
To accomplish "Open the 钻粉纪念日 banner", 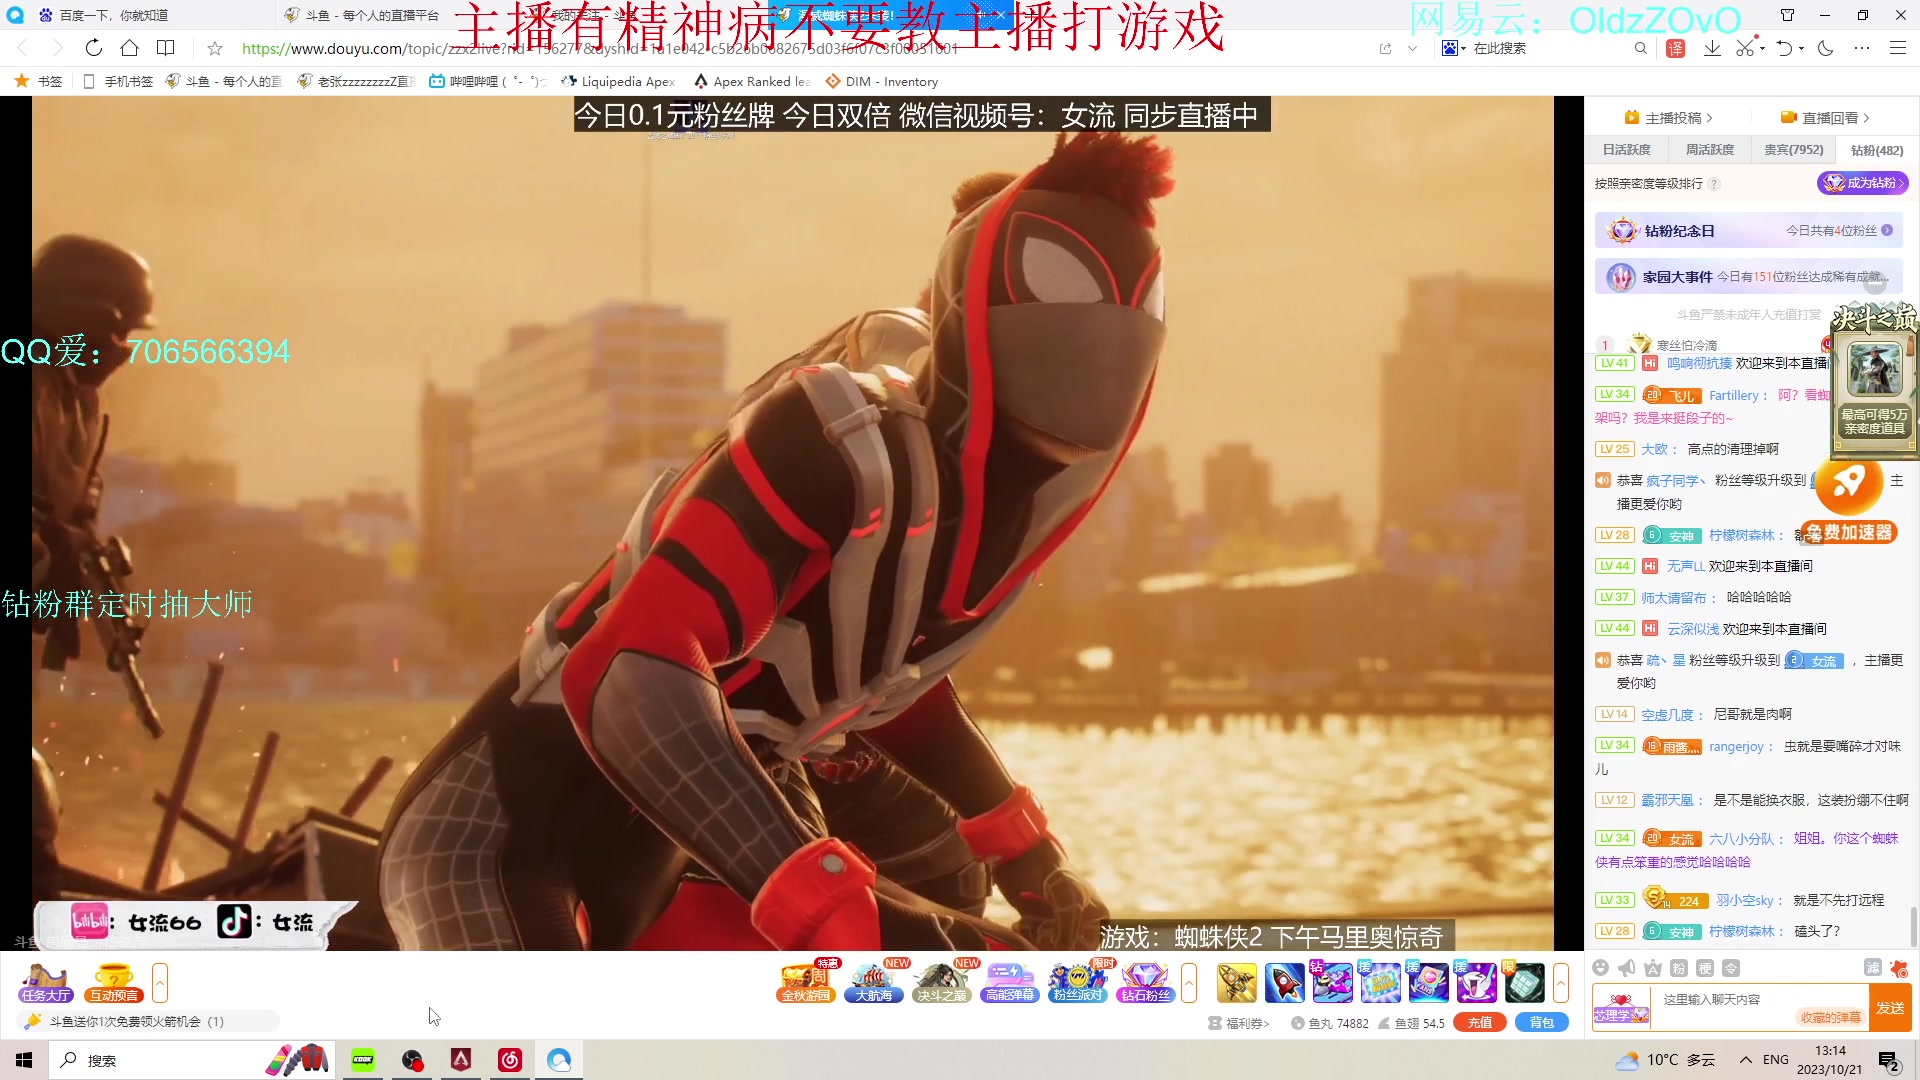I will coord(1749,231).
